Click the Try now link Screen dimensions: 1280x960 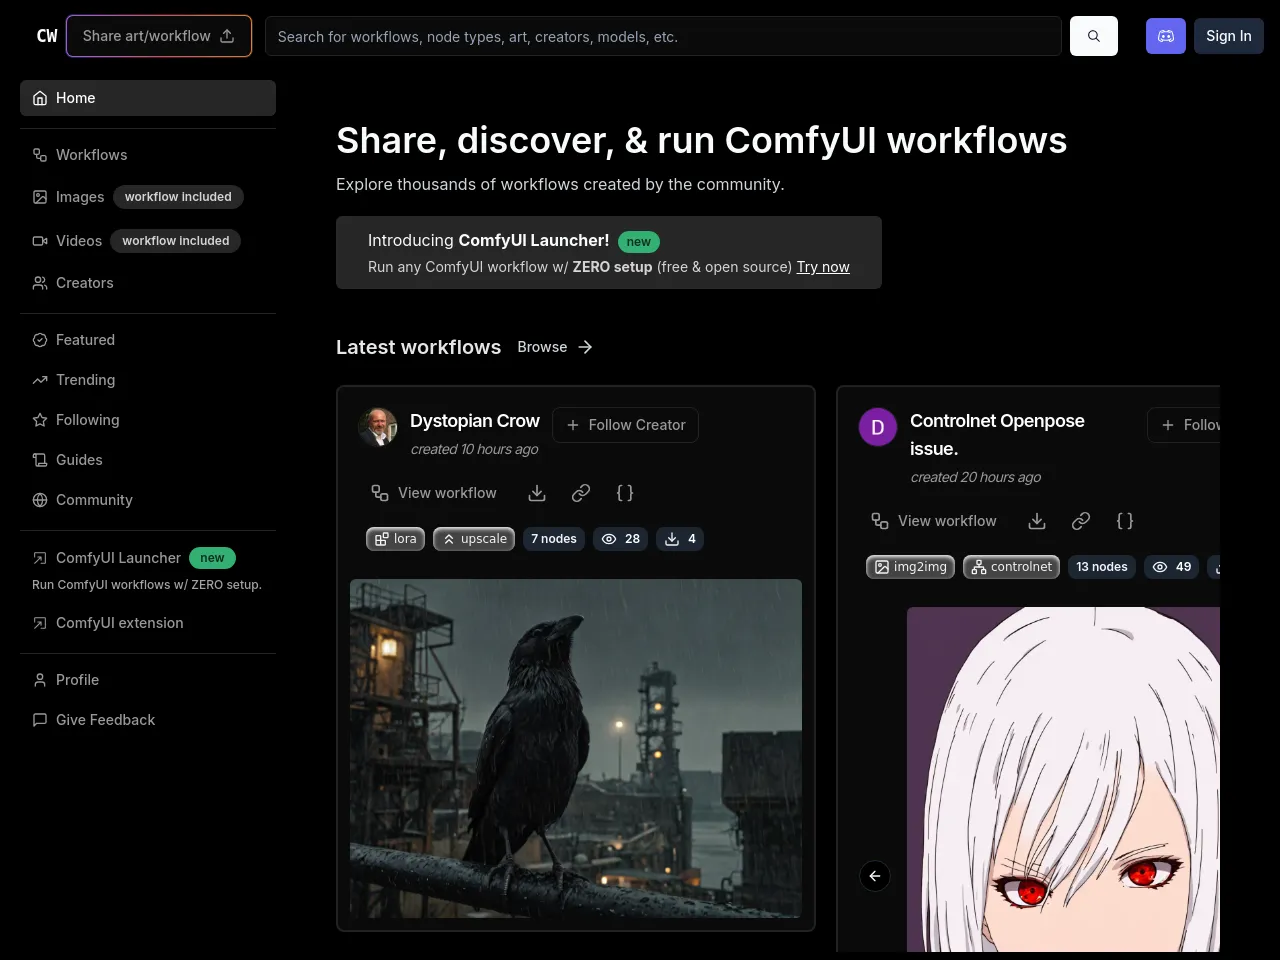pos(822,267)
